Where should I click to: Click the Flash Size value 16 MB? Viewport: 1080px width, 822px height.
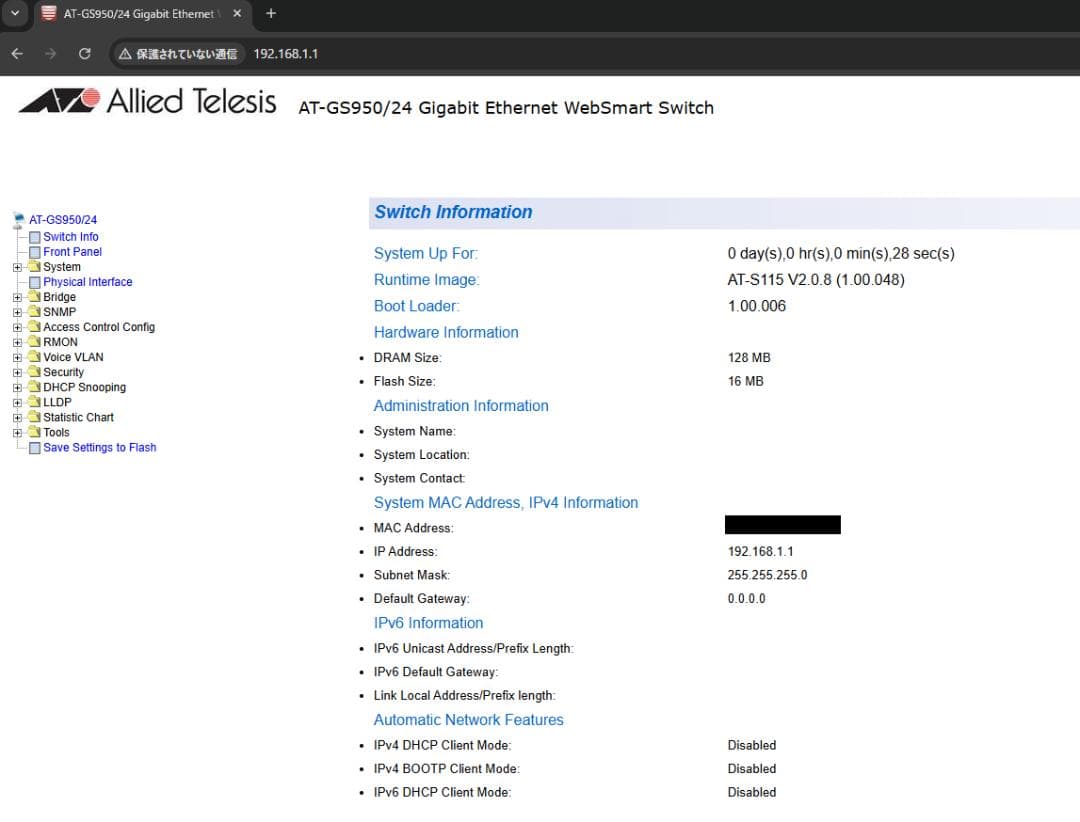(x=746, y=381)
